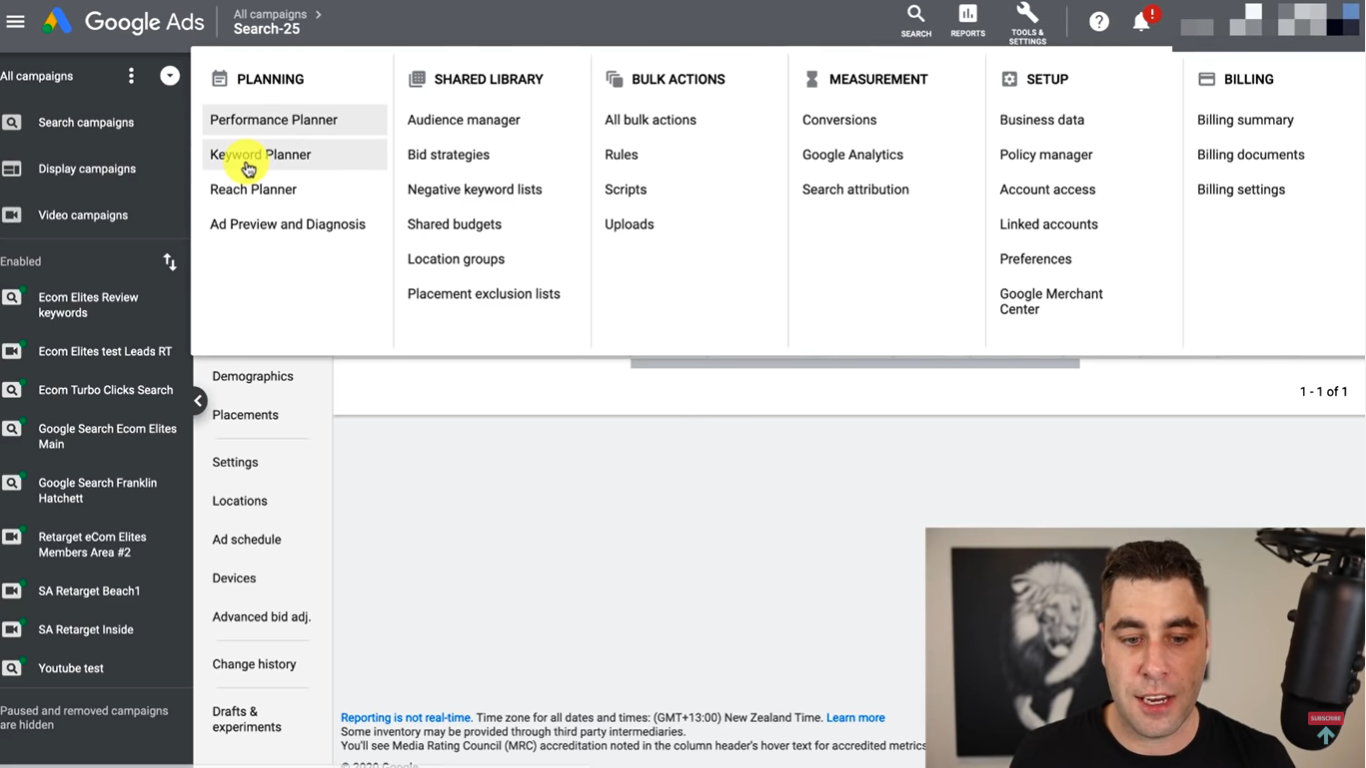The height and width of the screenshot is (768, 1366).
Task: Open Shared budgets
Action: click(x=454, y=224)
